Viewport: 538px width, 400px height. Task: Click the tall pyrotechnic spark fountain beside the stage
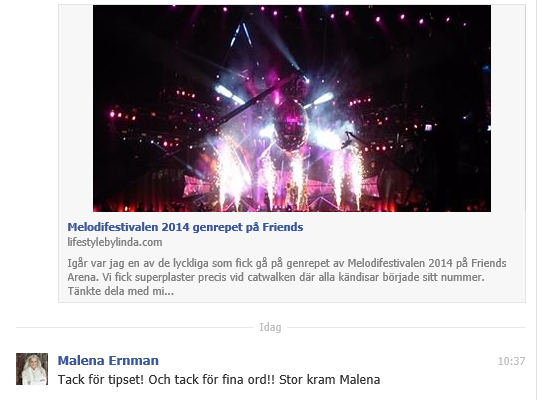tap(229, 173)
